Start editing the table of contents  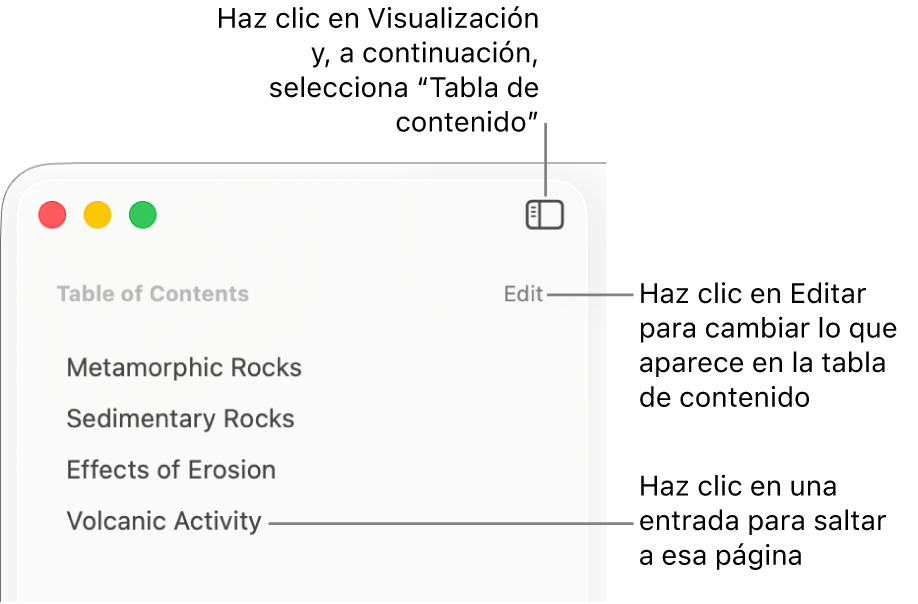523,294
